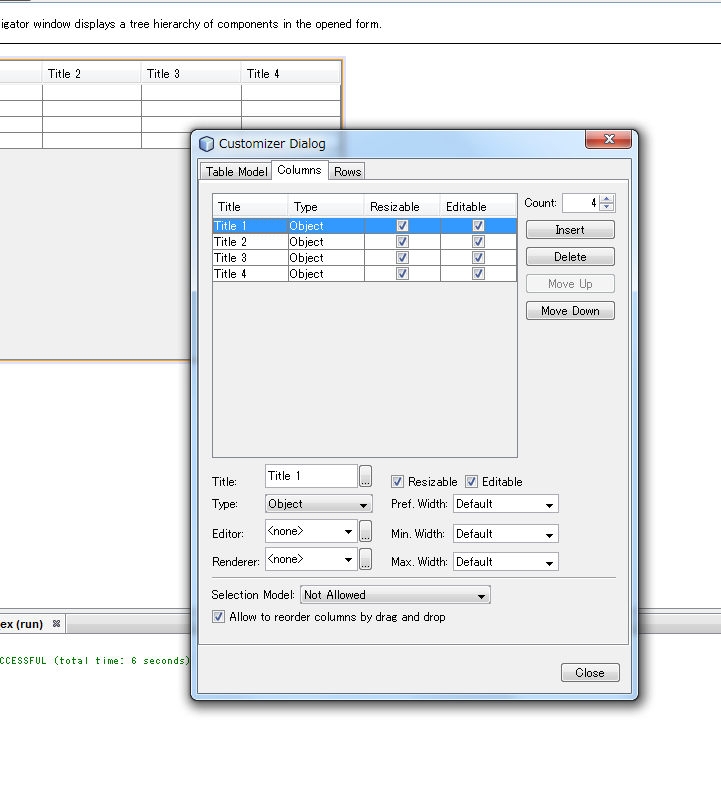Click the Title 2 header in form table

pyautogui.click(x=91, y=74)
